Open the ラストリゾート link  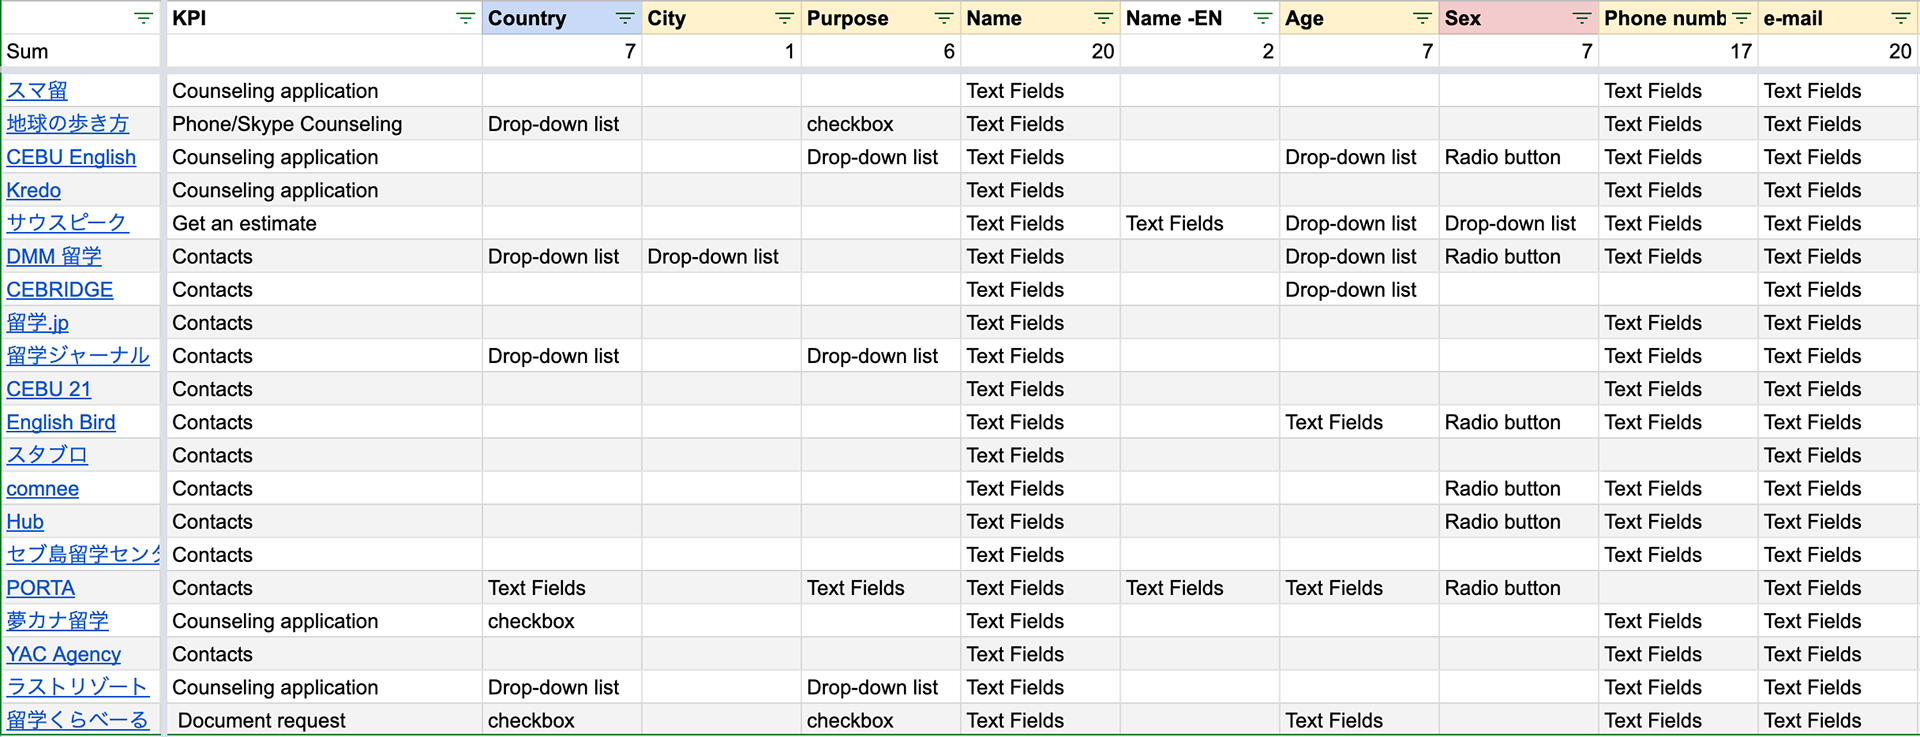pyautogui.click(x=77, y=687)
